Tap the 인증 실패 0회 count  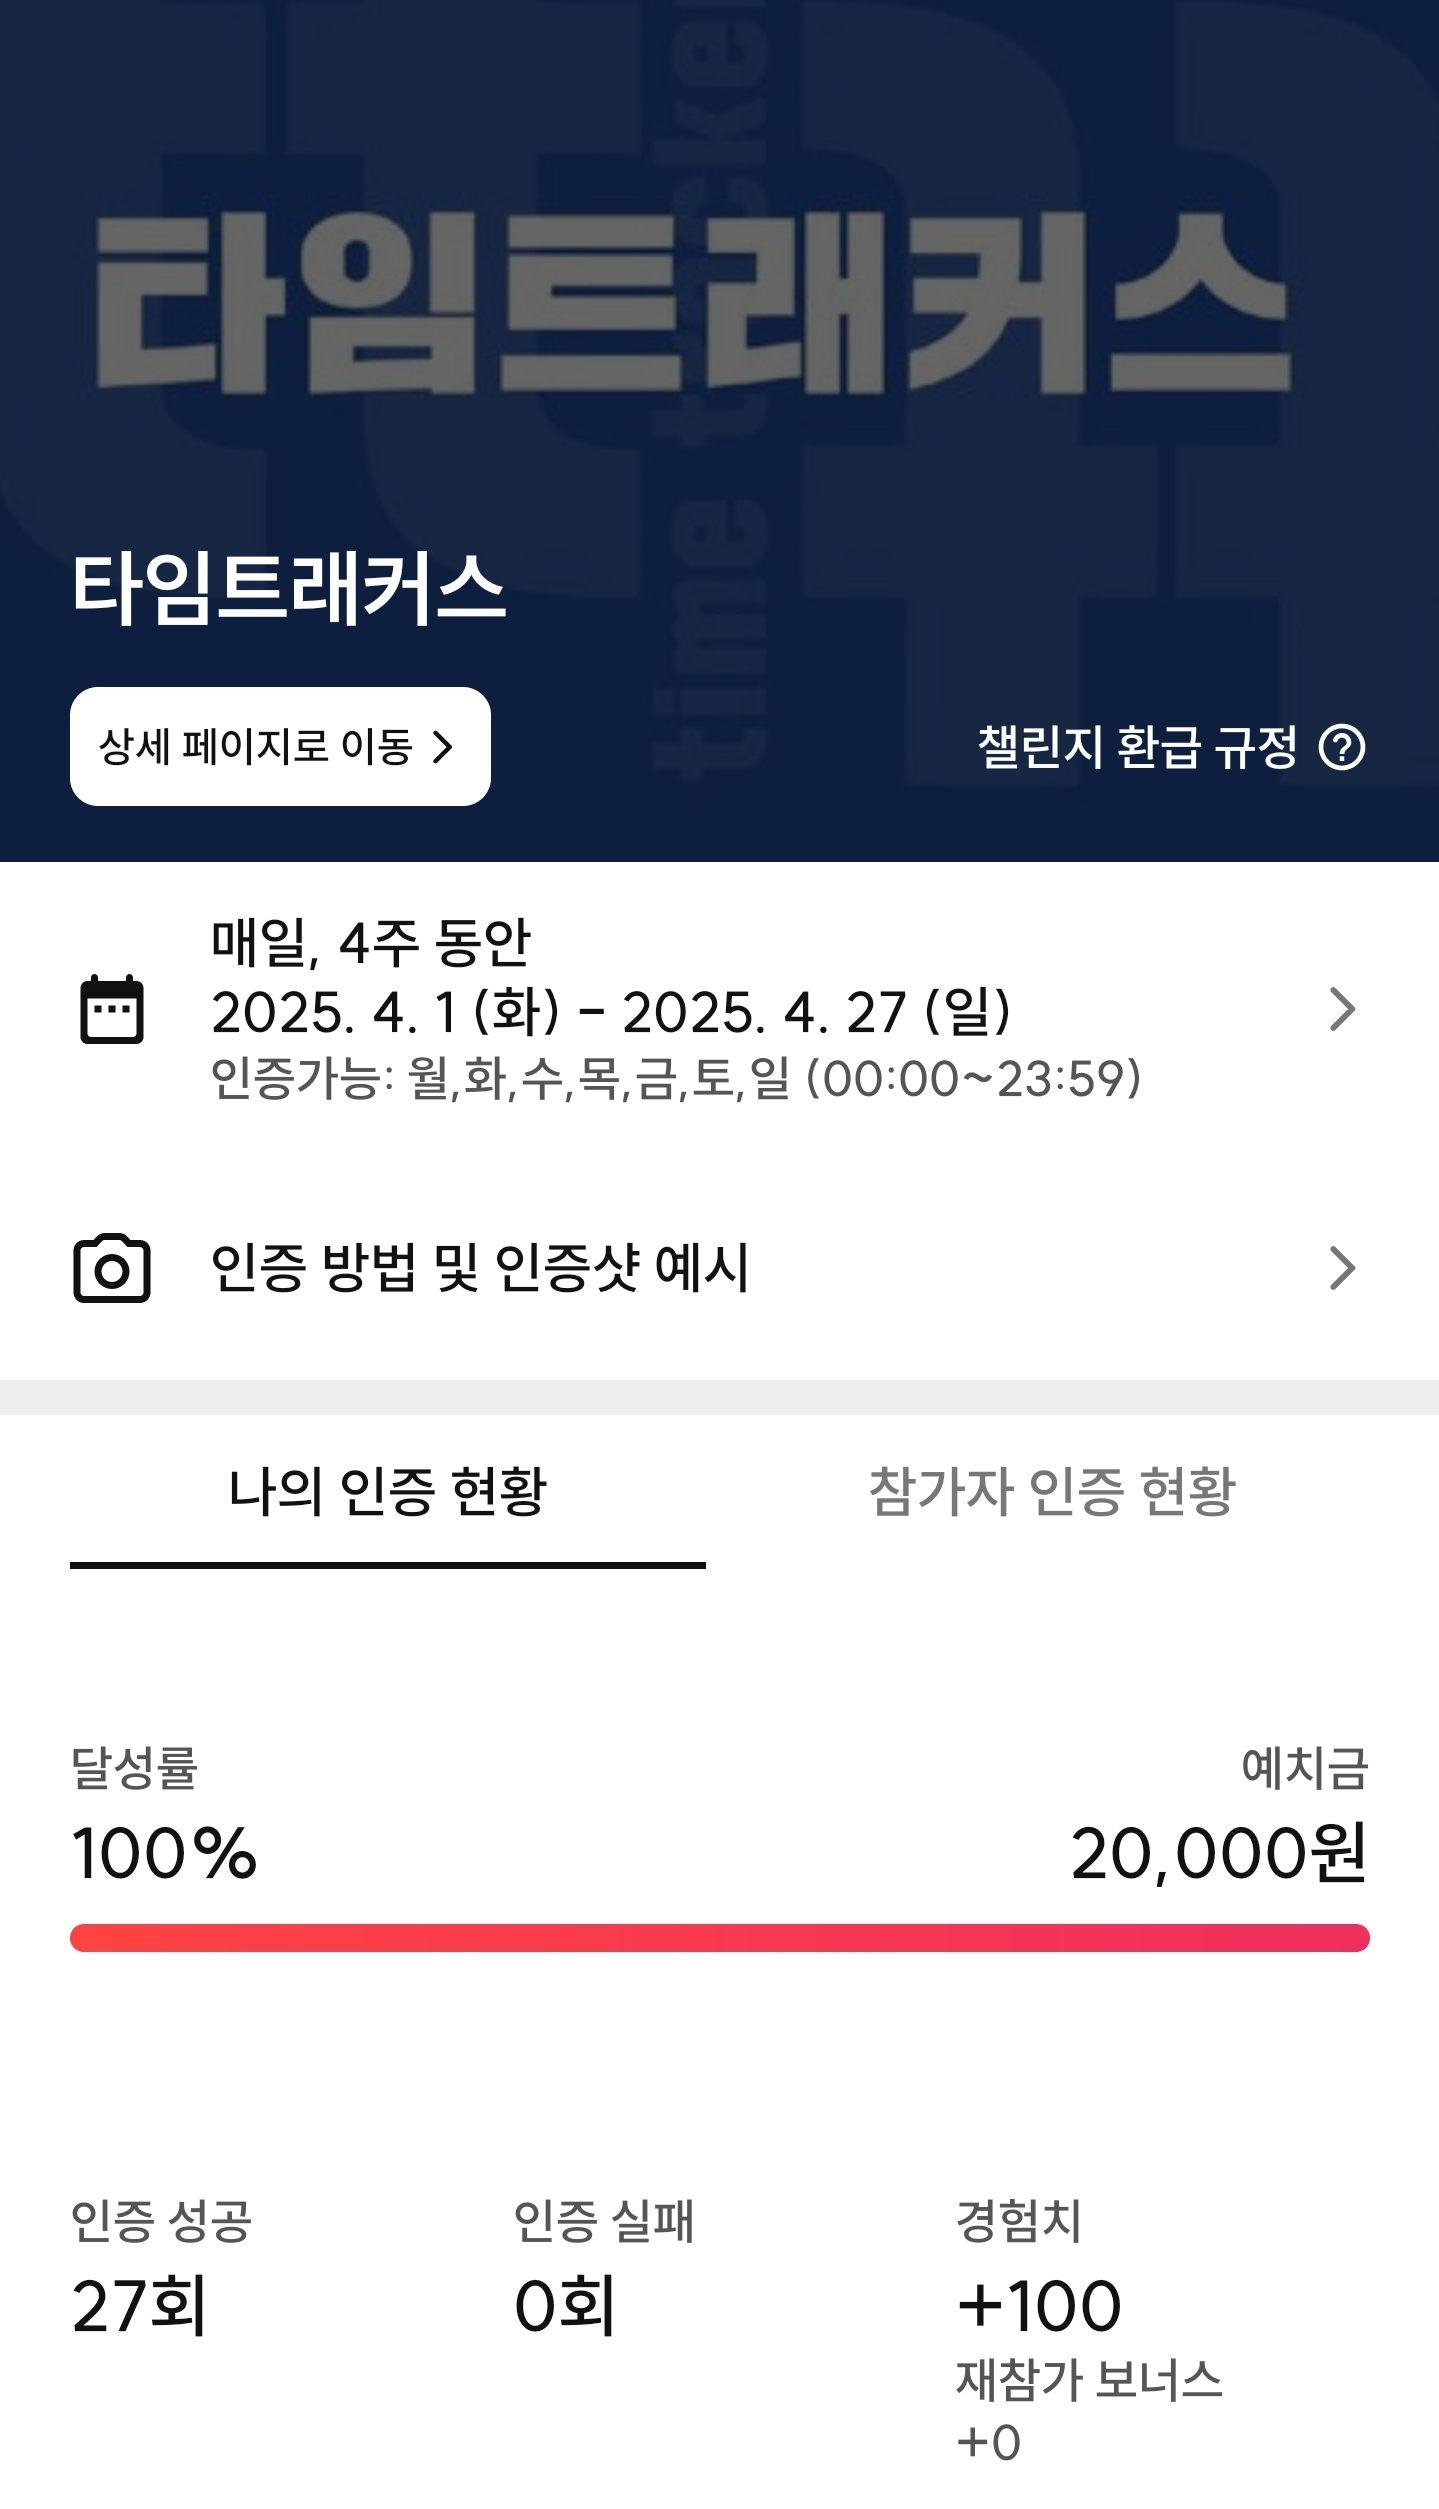(x=565, y=2306)
